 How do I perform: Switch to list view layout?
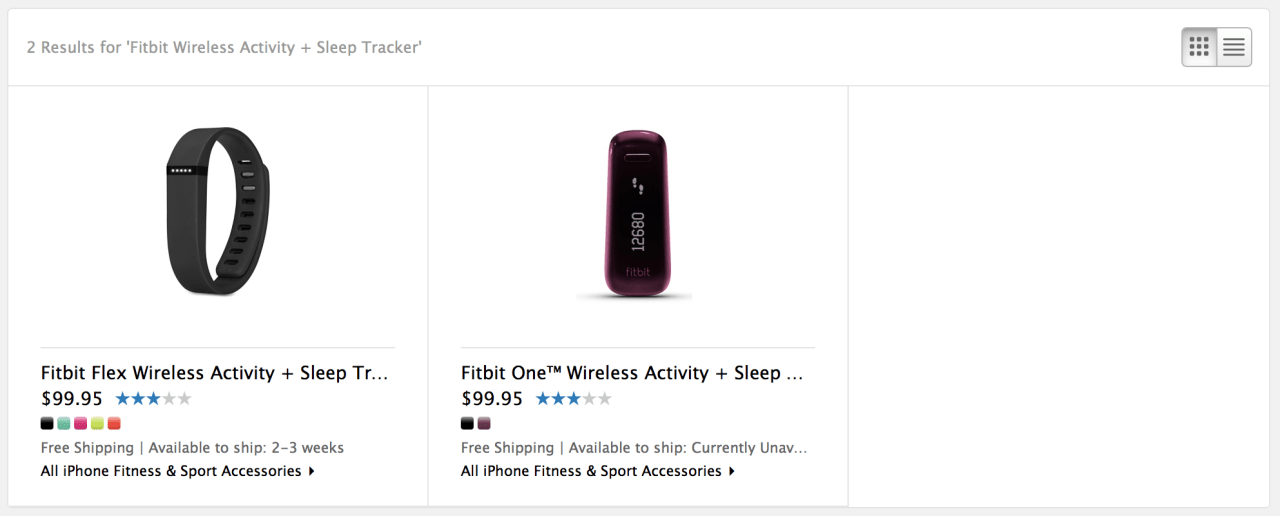(x=1234, y=46)
